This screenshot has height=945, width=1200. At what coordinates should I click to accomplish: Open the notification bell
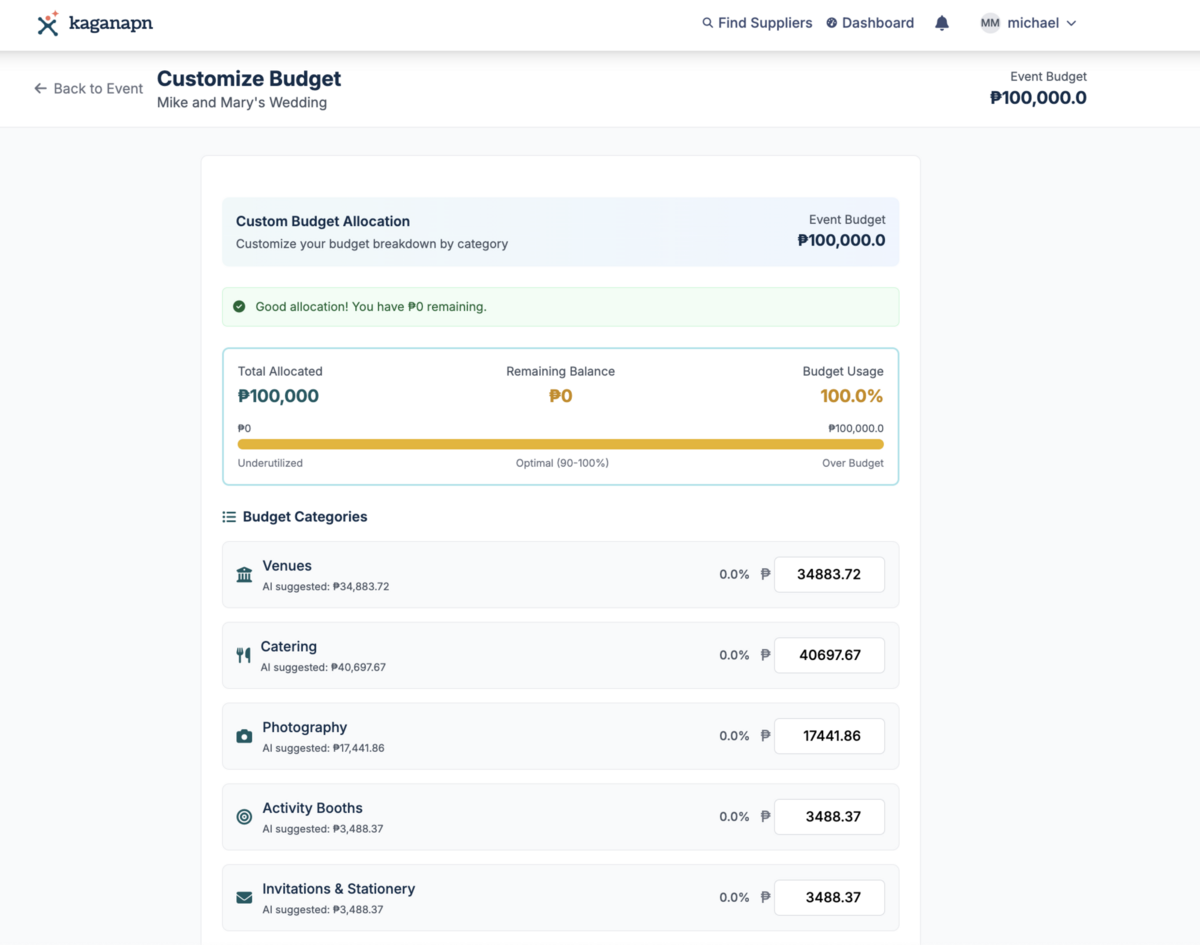(941, 22)
